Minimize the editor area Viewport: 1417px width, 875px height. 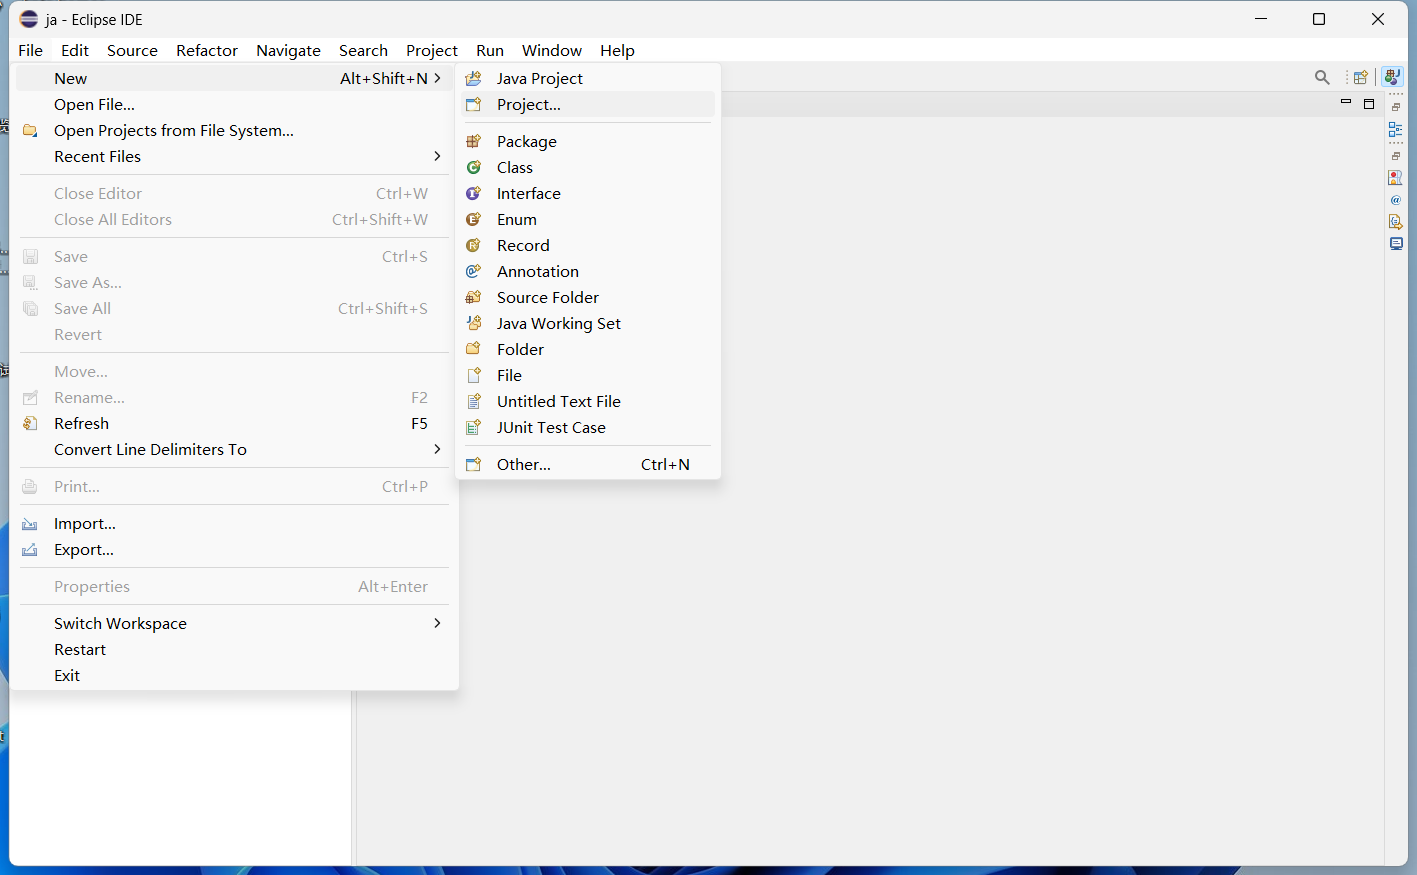1346,103
